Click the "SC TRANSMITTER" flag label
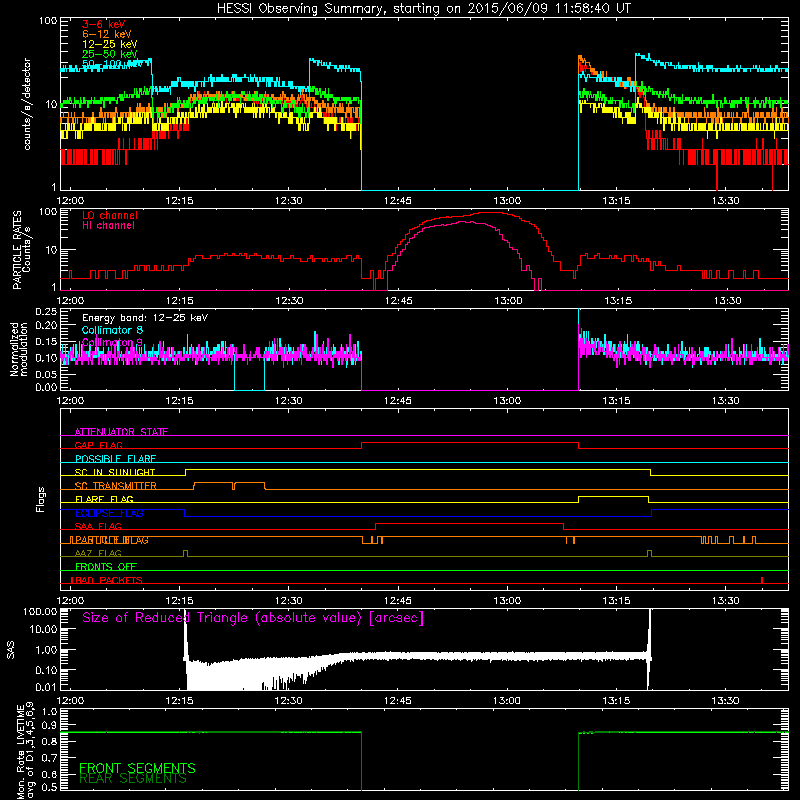Image resolution: width=800 pixels, height=800 pixels. 116,485
